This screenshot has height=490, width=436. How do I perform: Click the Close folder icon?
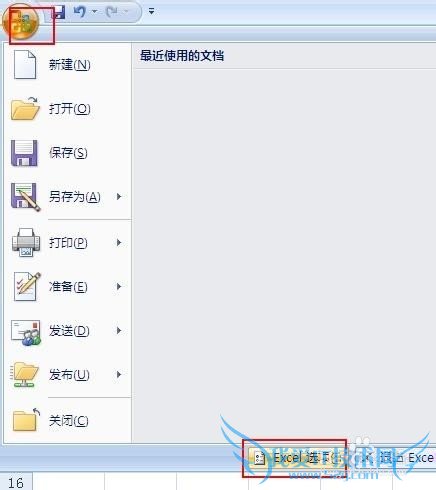[x=26, y=420]
